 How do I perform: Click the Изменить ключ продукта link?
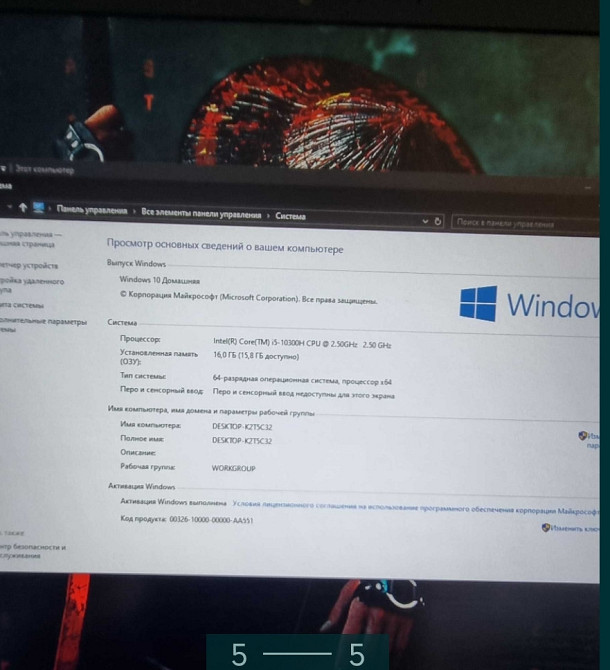coord(570,528)
